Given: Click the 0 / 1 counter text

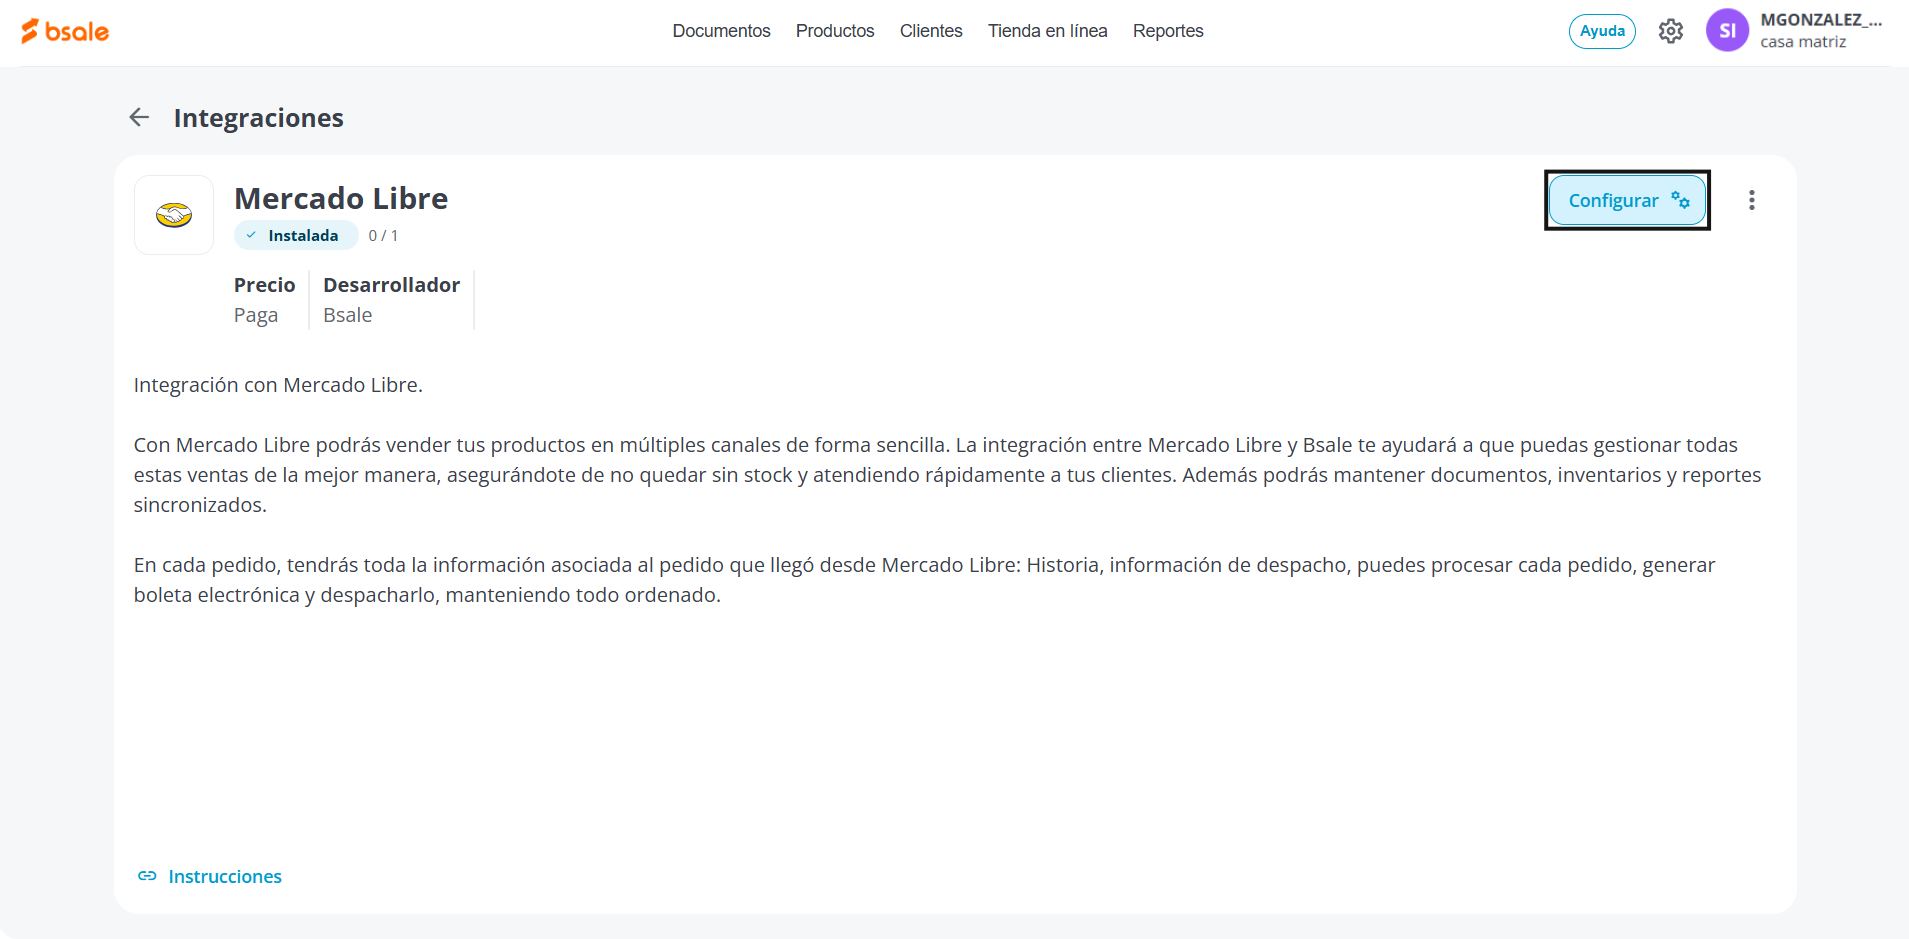Looking at the screenshot, I should (383, 236).
